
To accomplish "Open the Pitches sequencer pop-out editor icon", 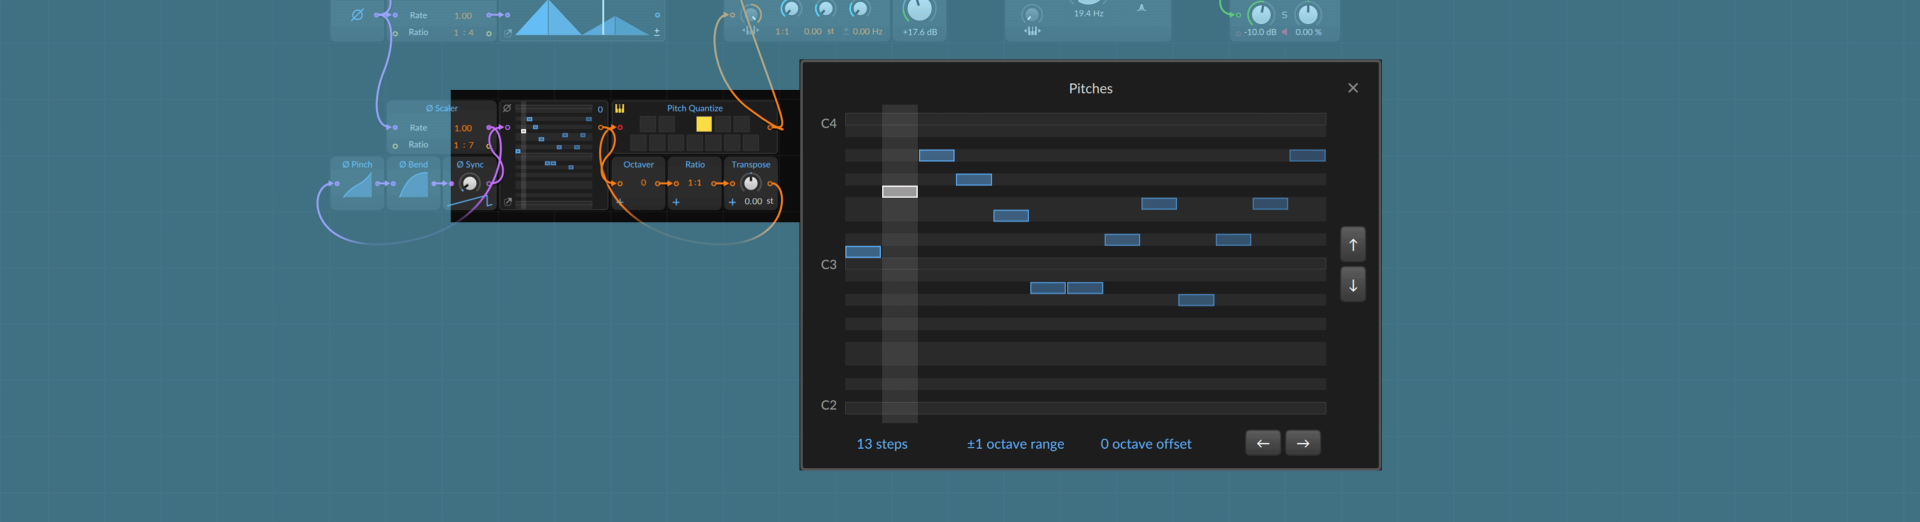I will 508,202.
